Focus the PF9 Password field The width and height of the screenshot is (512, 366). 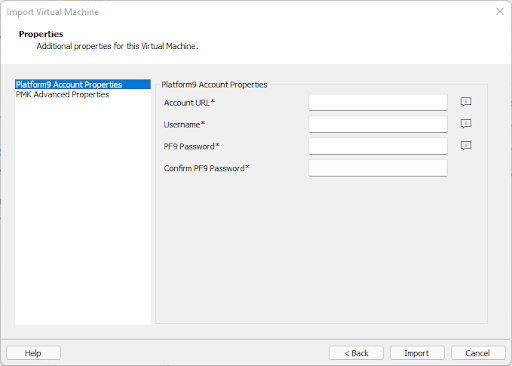[x=378, y=146]
